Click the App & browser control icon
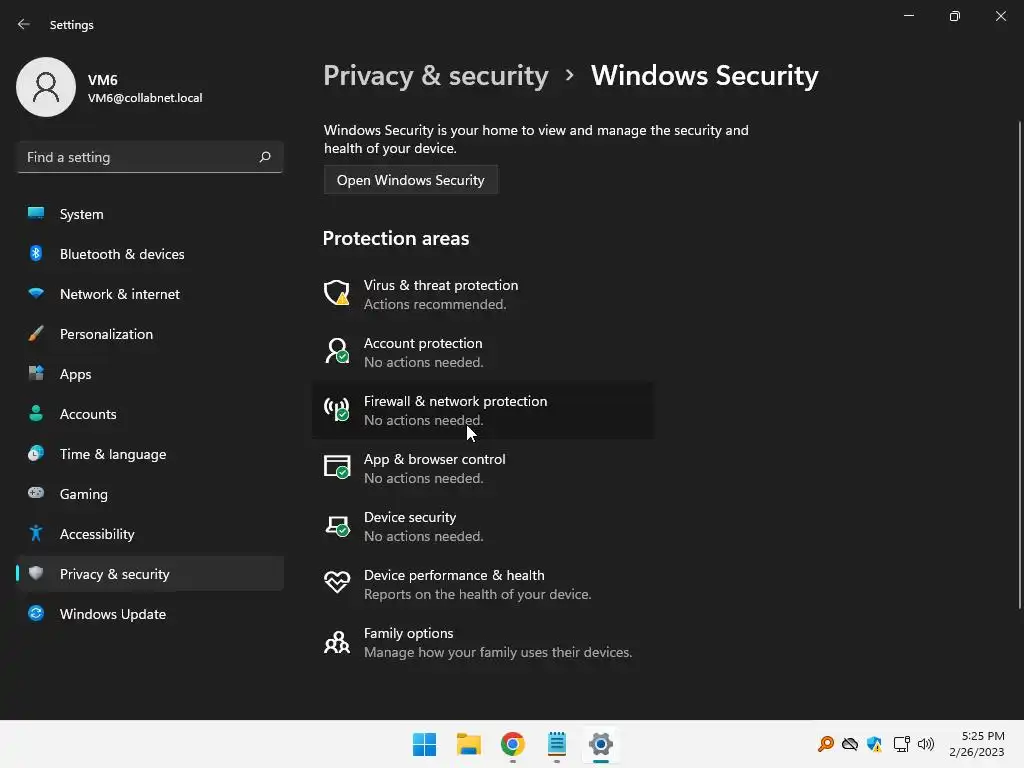The height and width of the screenshot is (768, 1024). point(337,467)
